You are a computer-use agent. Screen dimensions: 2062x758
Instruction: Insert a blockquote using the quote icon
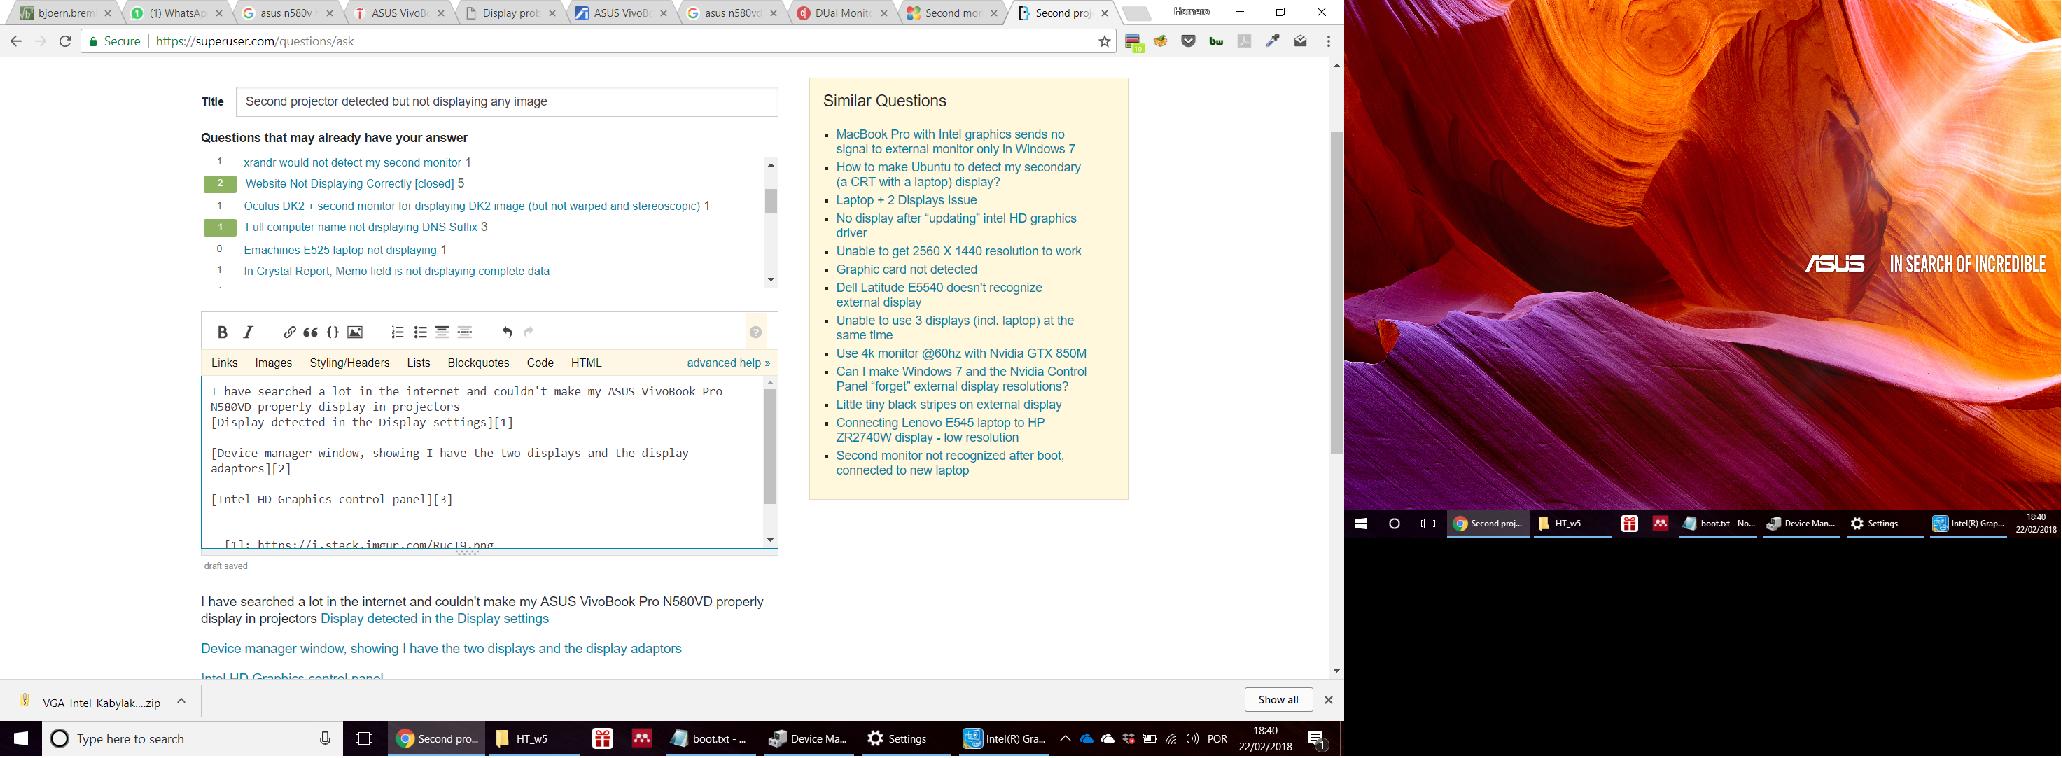click(x=311, y=332)
